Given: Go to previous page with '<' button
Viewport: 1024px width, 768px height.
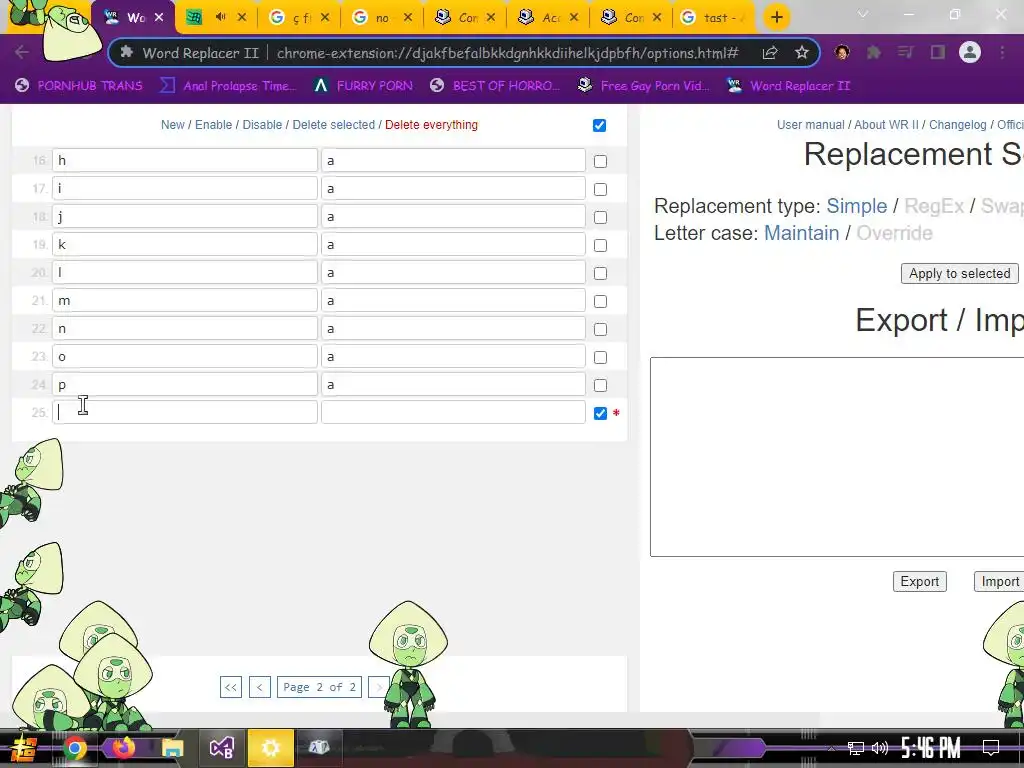Looking at the screenshot, I should click(260, 687).
